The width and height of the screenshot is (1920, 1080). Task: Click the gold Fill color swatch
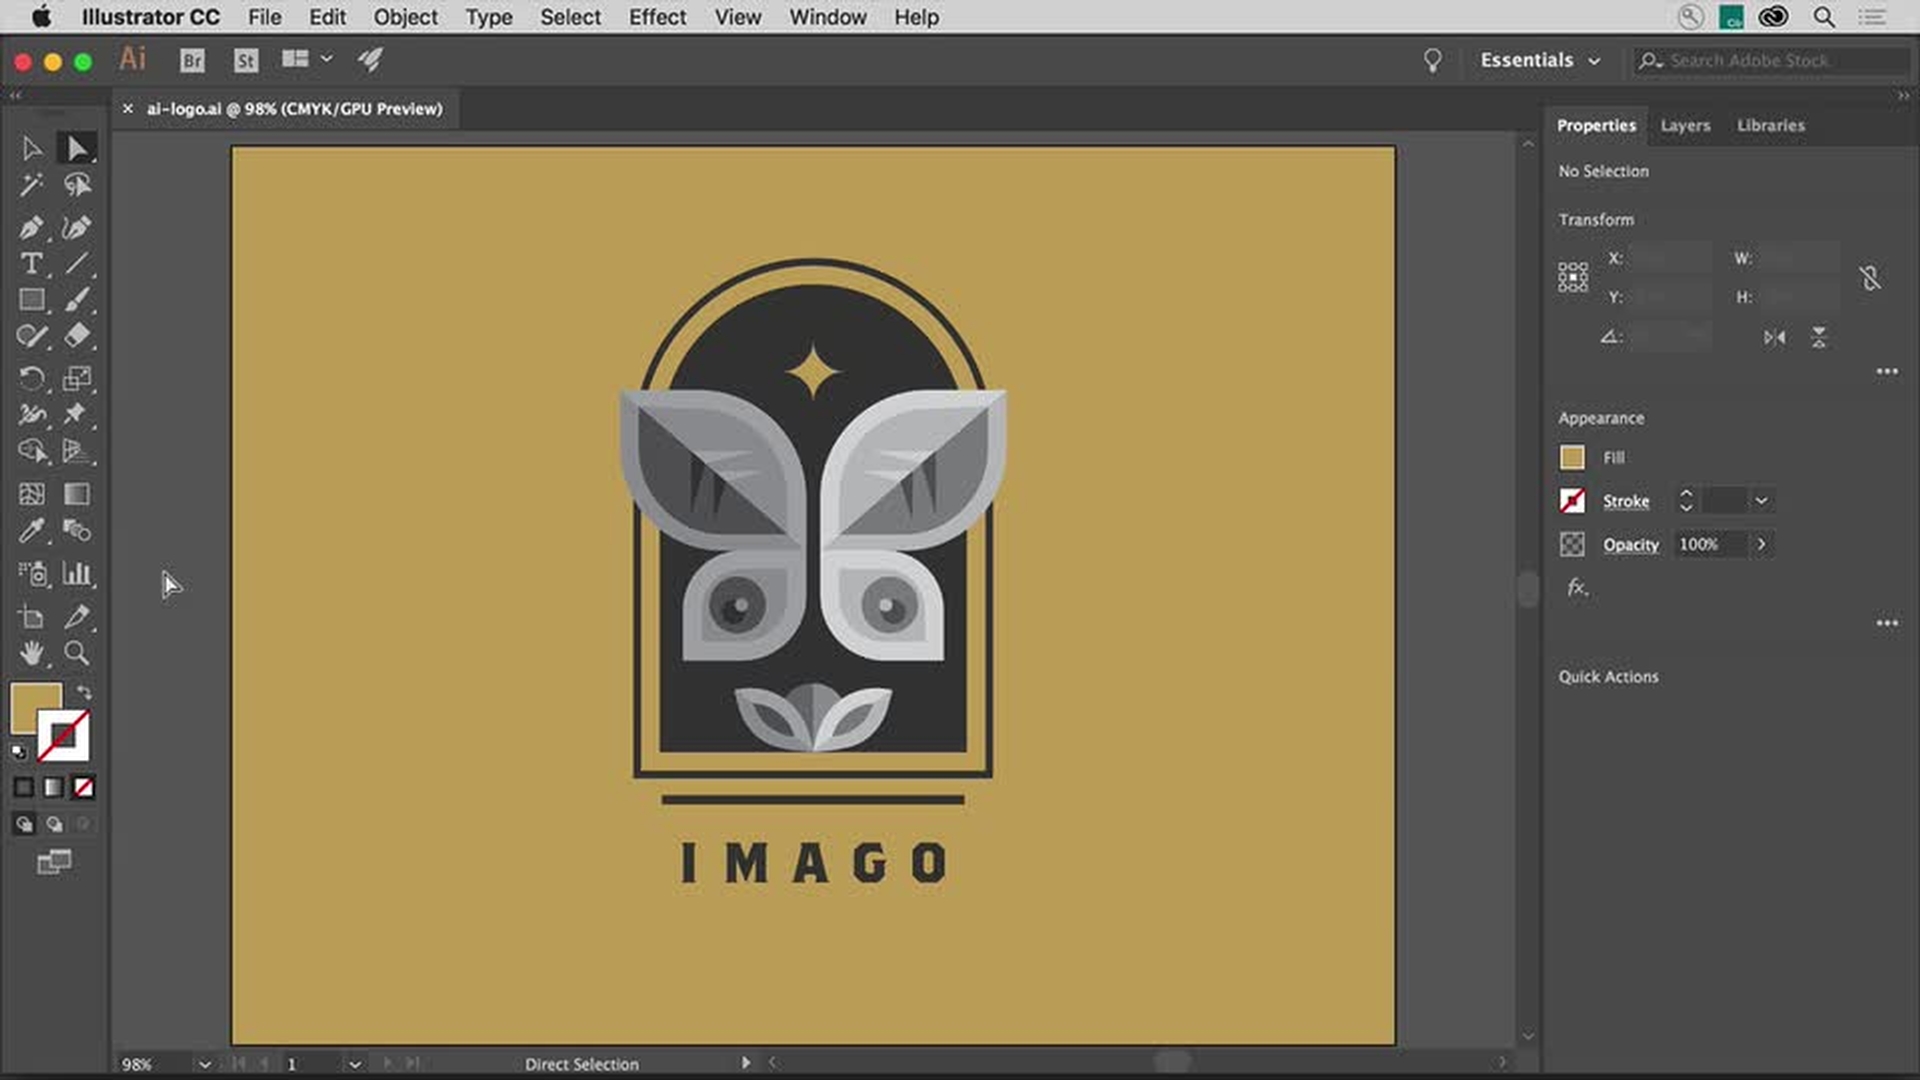click(x=1572, y=457)
